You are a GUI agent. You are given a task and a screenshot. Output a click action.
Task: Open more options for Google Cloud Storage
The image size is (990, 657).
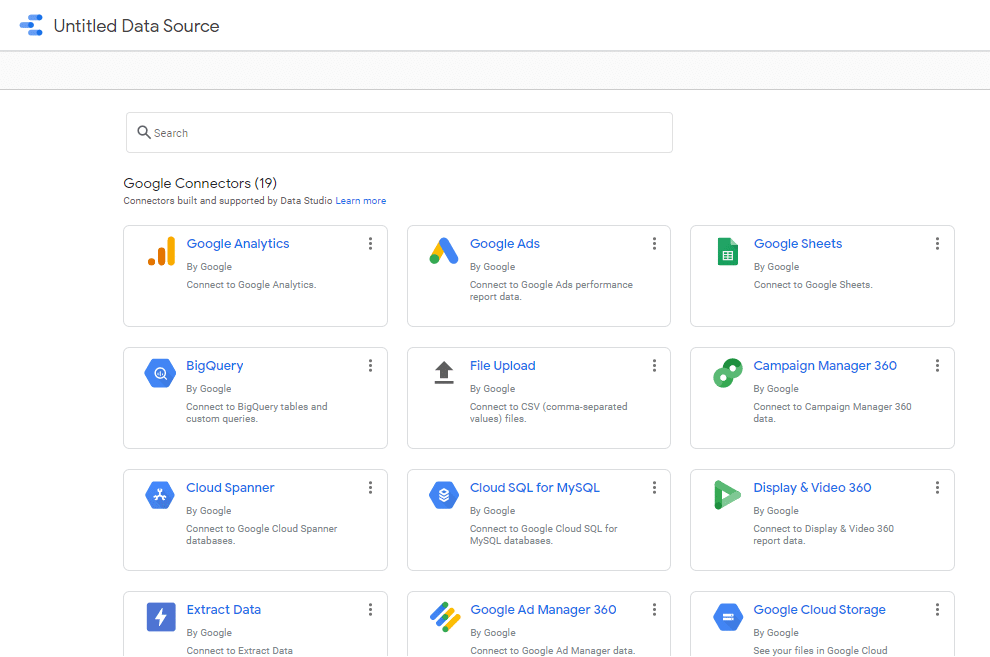(x=938, y=610)
